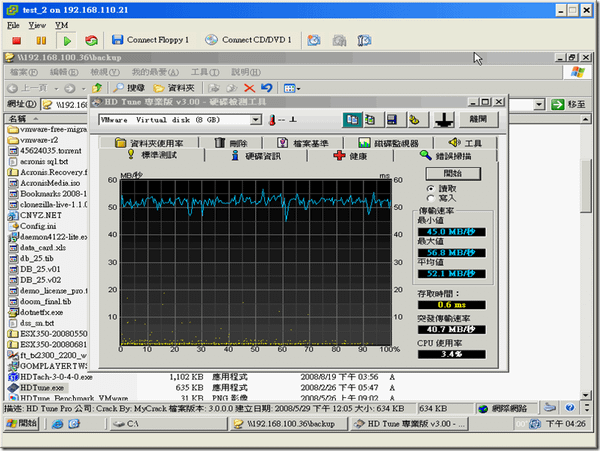Switch to the 資料夾使用率 tab
The image size is (600, 451).
coord(149,143)
